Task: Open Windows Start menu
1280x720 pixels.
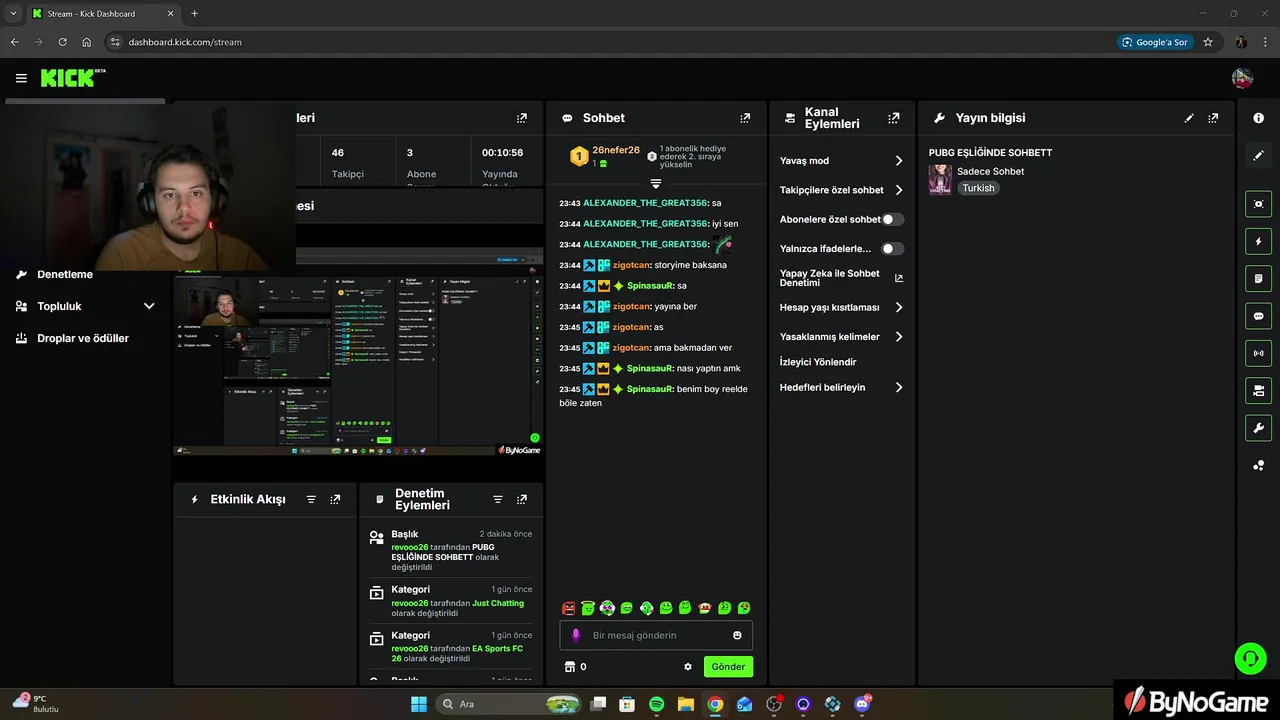Action: click(418, 704)
